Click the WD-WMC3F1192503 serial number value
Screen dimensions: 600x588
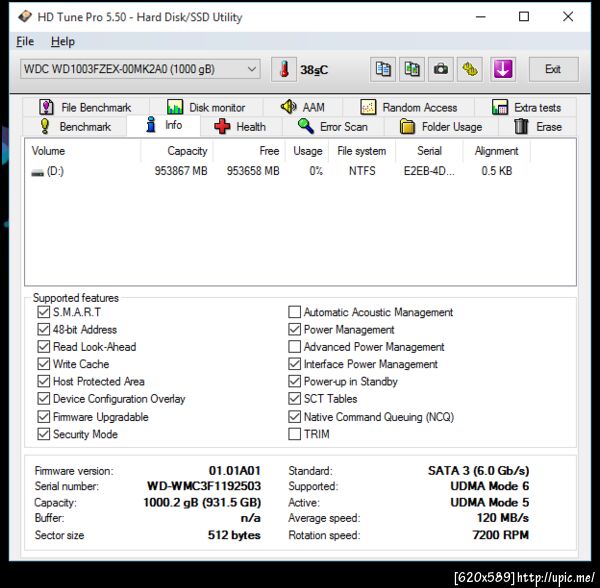pyautogui.click(x=204, y=486)
